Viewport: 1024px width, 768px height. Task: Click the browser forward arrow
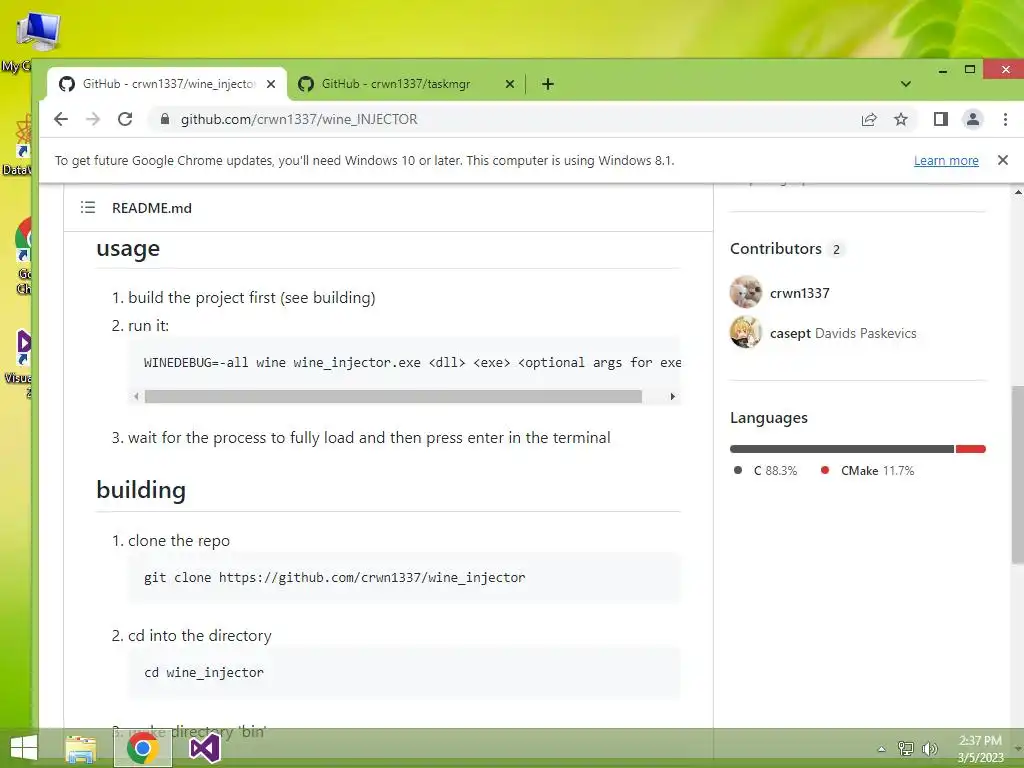pyautogui.click(x=93, y=119)
